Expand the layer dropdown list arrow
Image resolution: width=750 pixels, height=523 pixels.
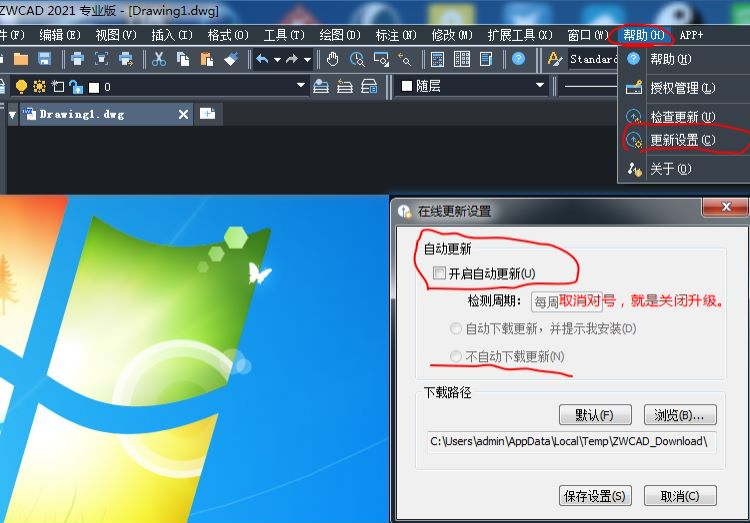point(301,85)
